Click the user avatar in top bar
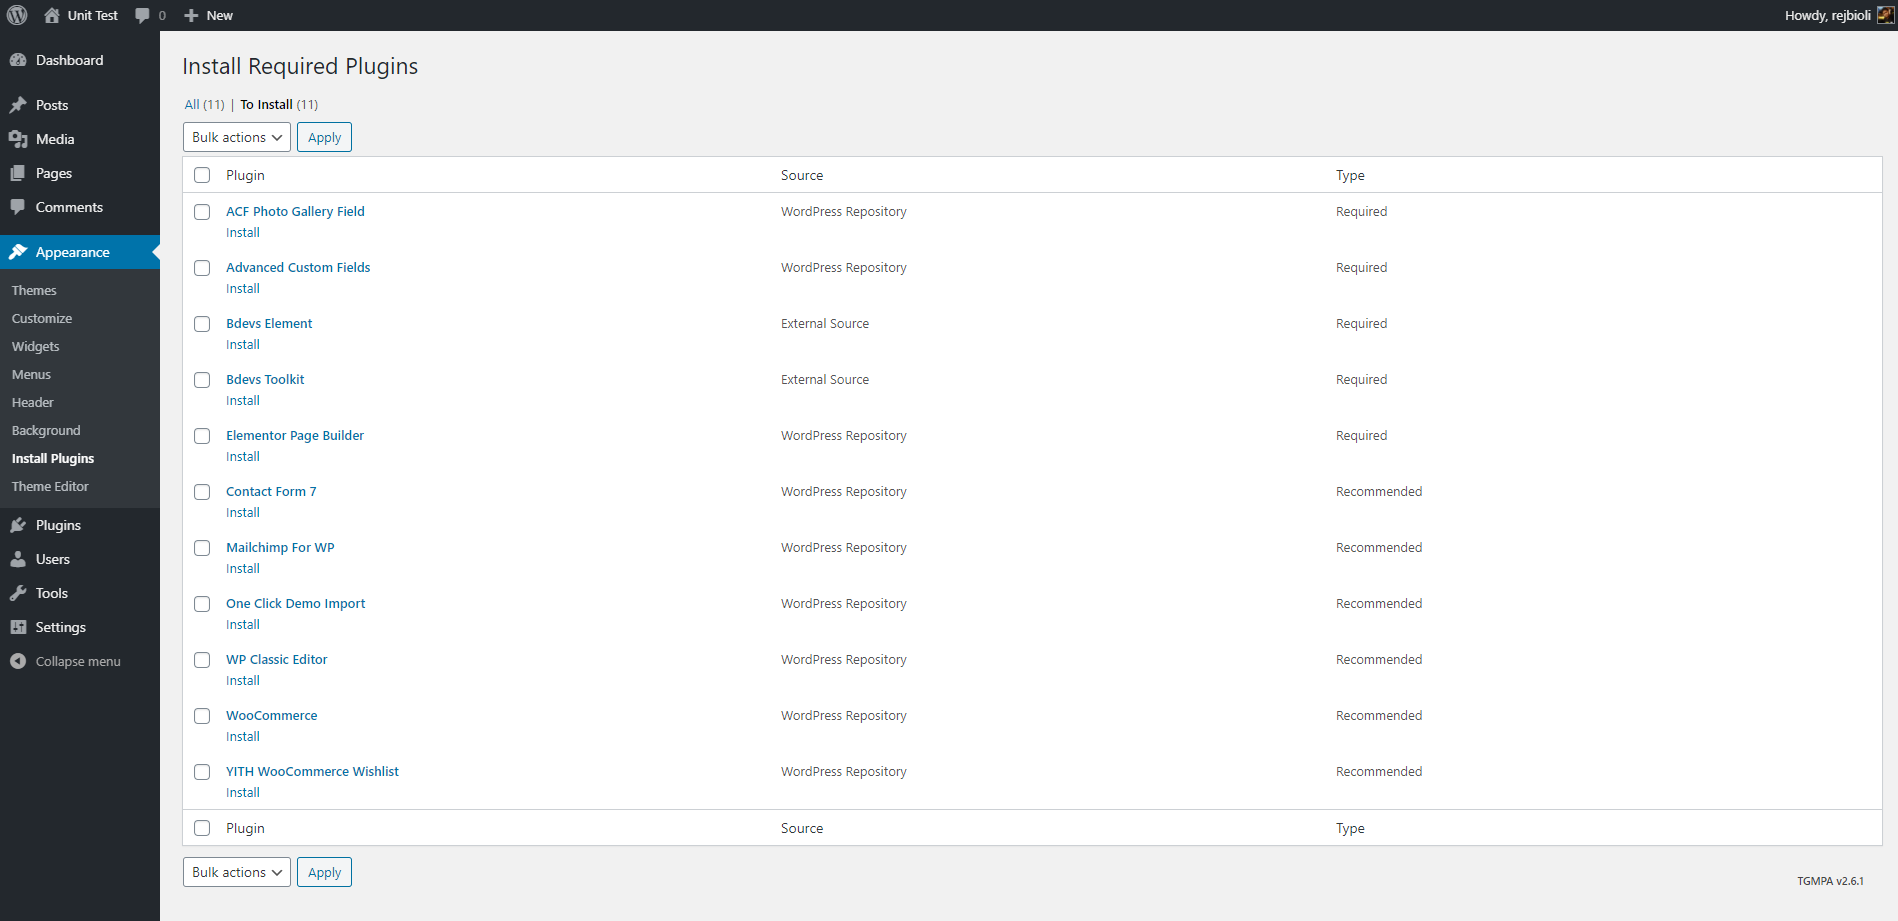The height and width of the screenshot is (921, 1898). (1885, 15)
